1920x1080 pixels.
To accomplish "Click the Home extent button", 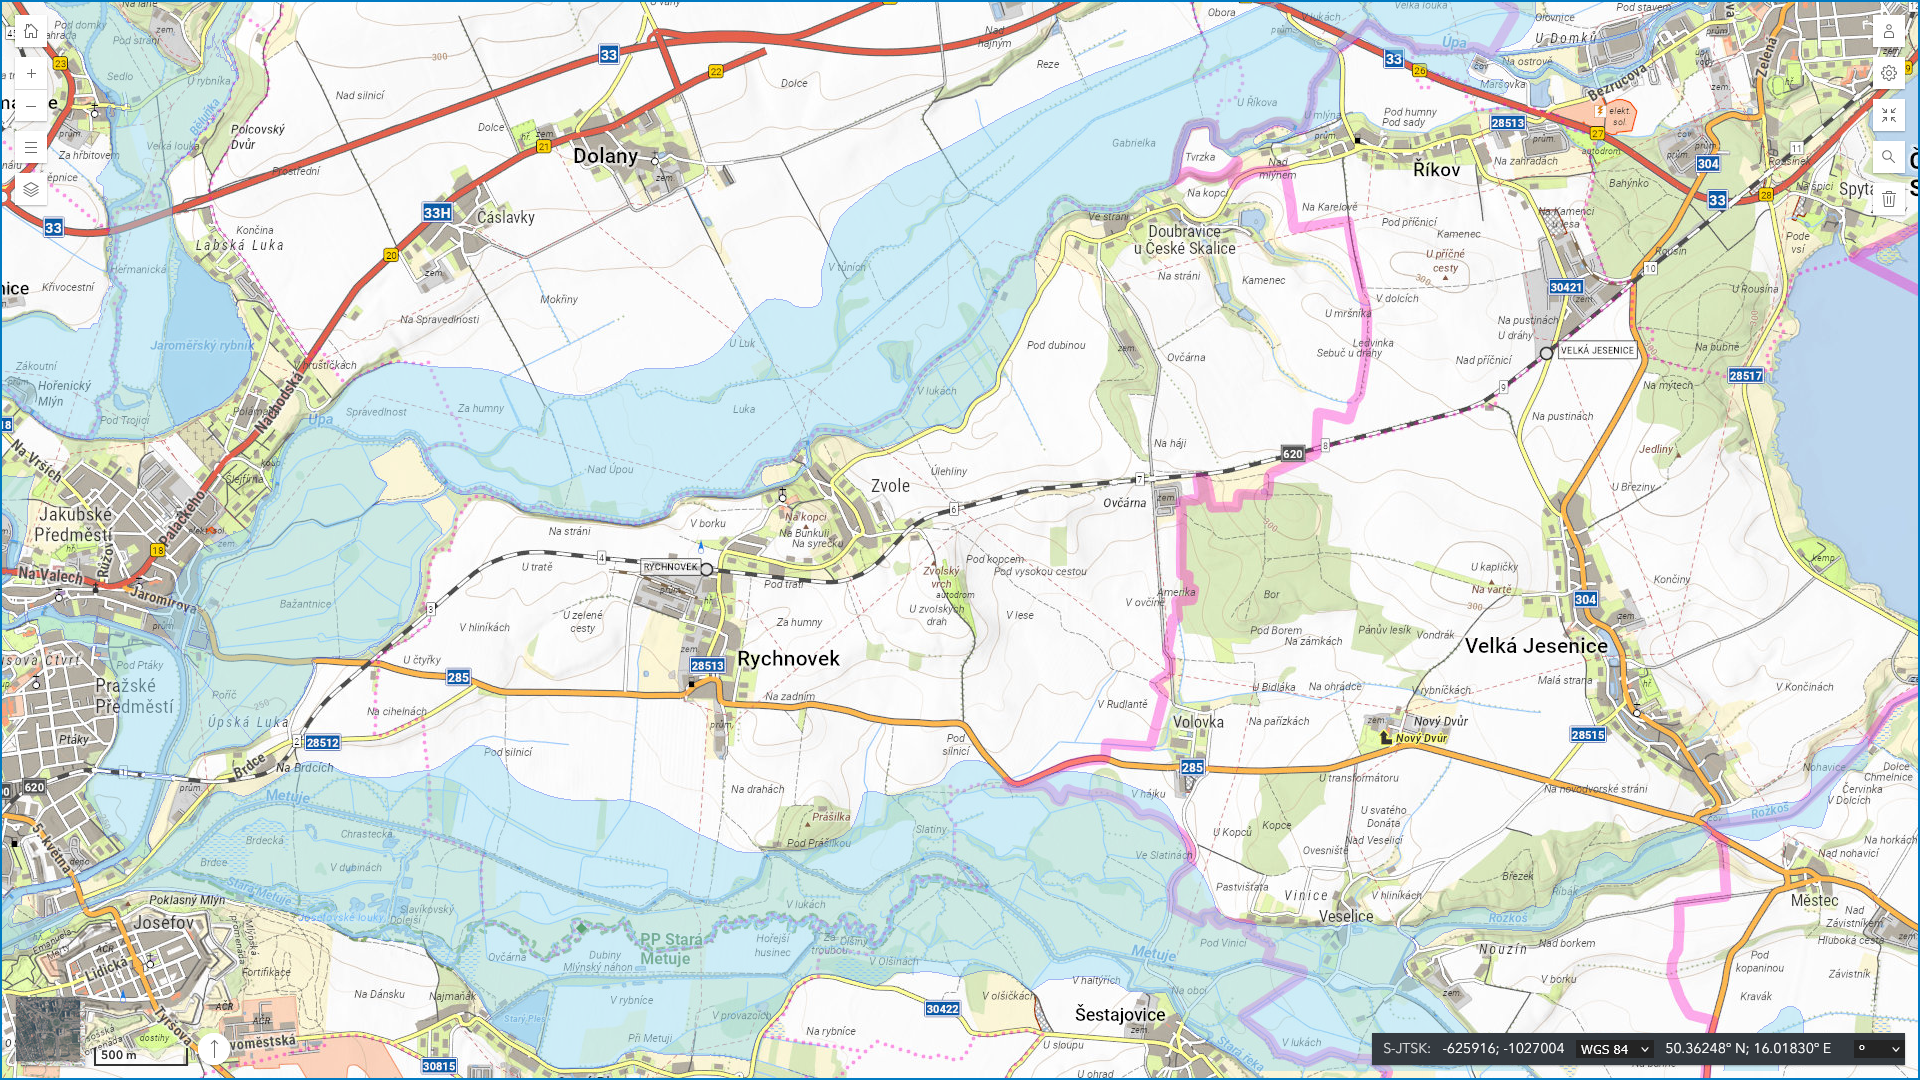I will [x=31, y=32].
